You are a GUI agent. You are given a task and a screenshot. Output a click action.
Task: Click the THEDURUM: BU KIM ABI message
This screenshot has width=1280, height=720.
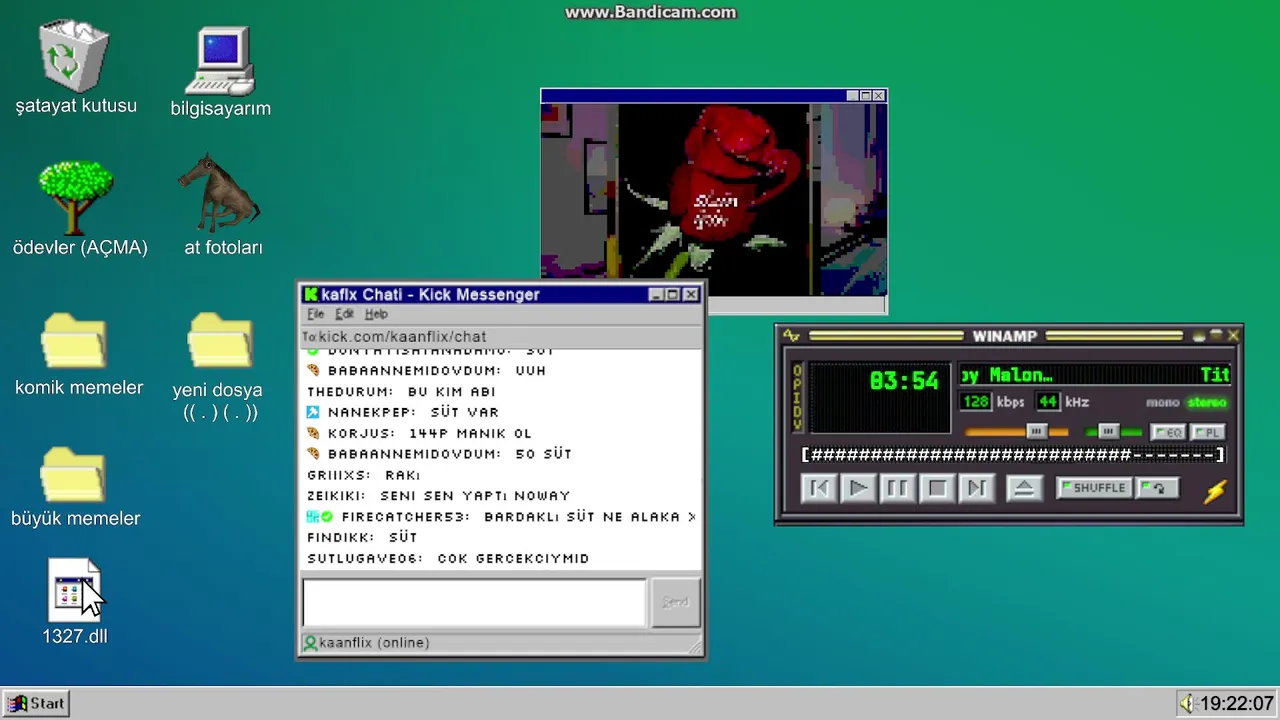click(401, 392)
